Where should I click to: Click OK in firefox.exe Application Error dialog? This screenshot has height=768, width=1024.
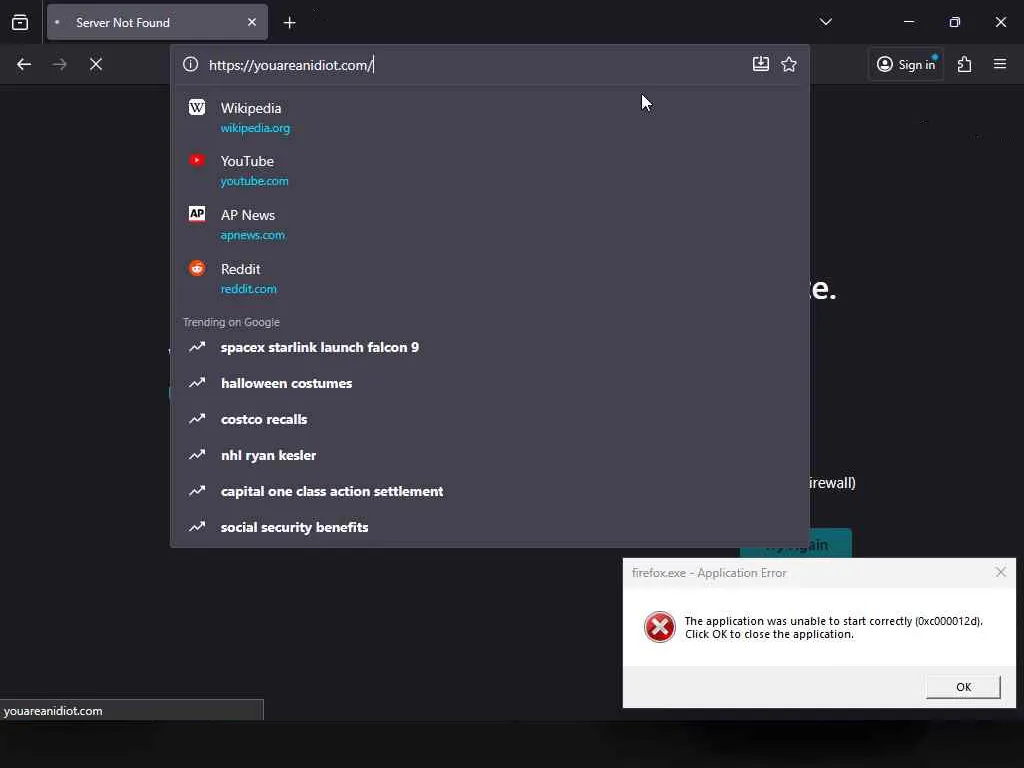(x=963, y=687)
